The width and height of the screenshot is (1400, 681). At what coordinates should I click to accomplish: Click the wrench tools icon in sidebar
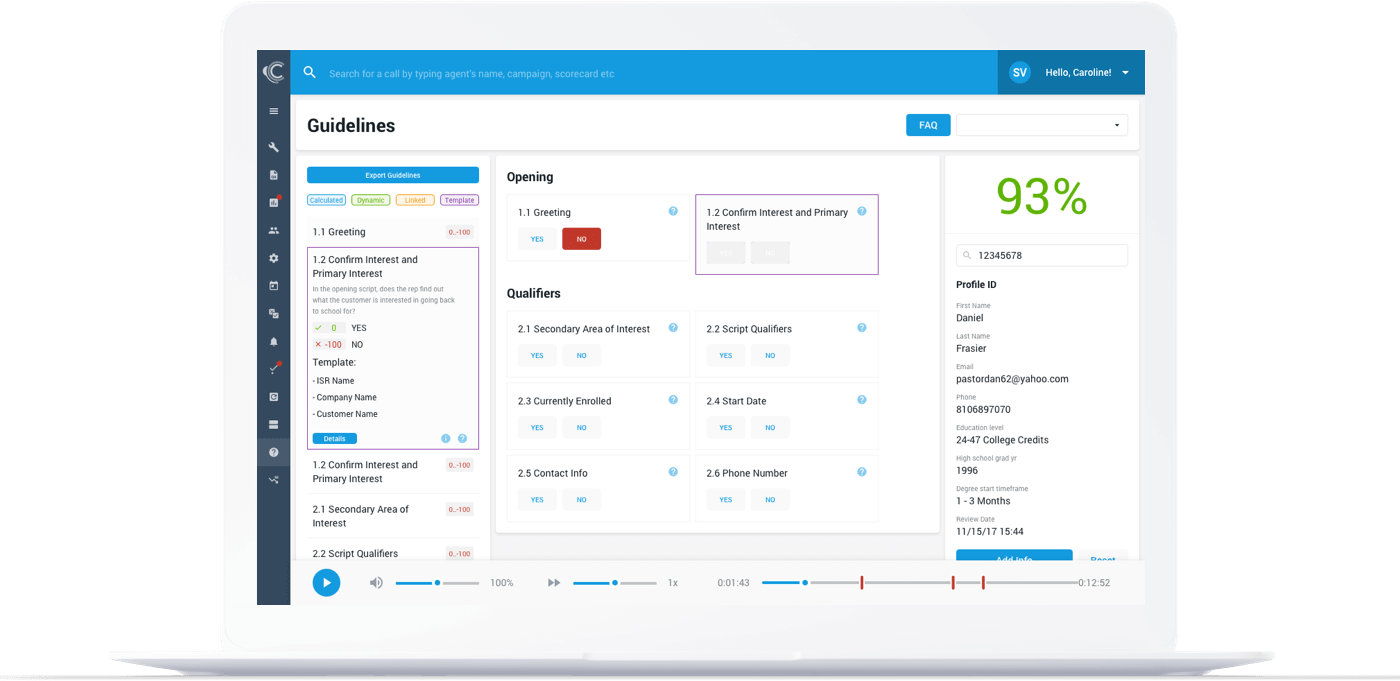273,147
